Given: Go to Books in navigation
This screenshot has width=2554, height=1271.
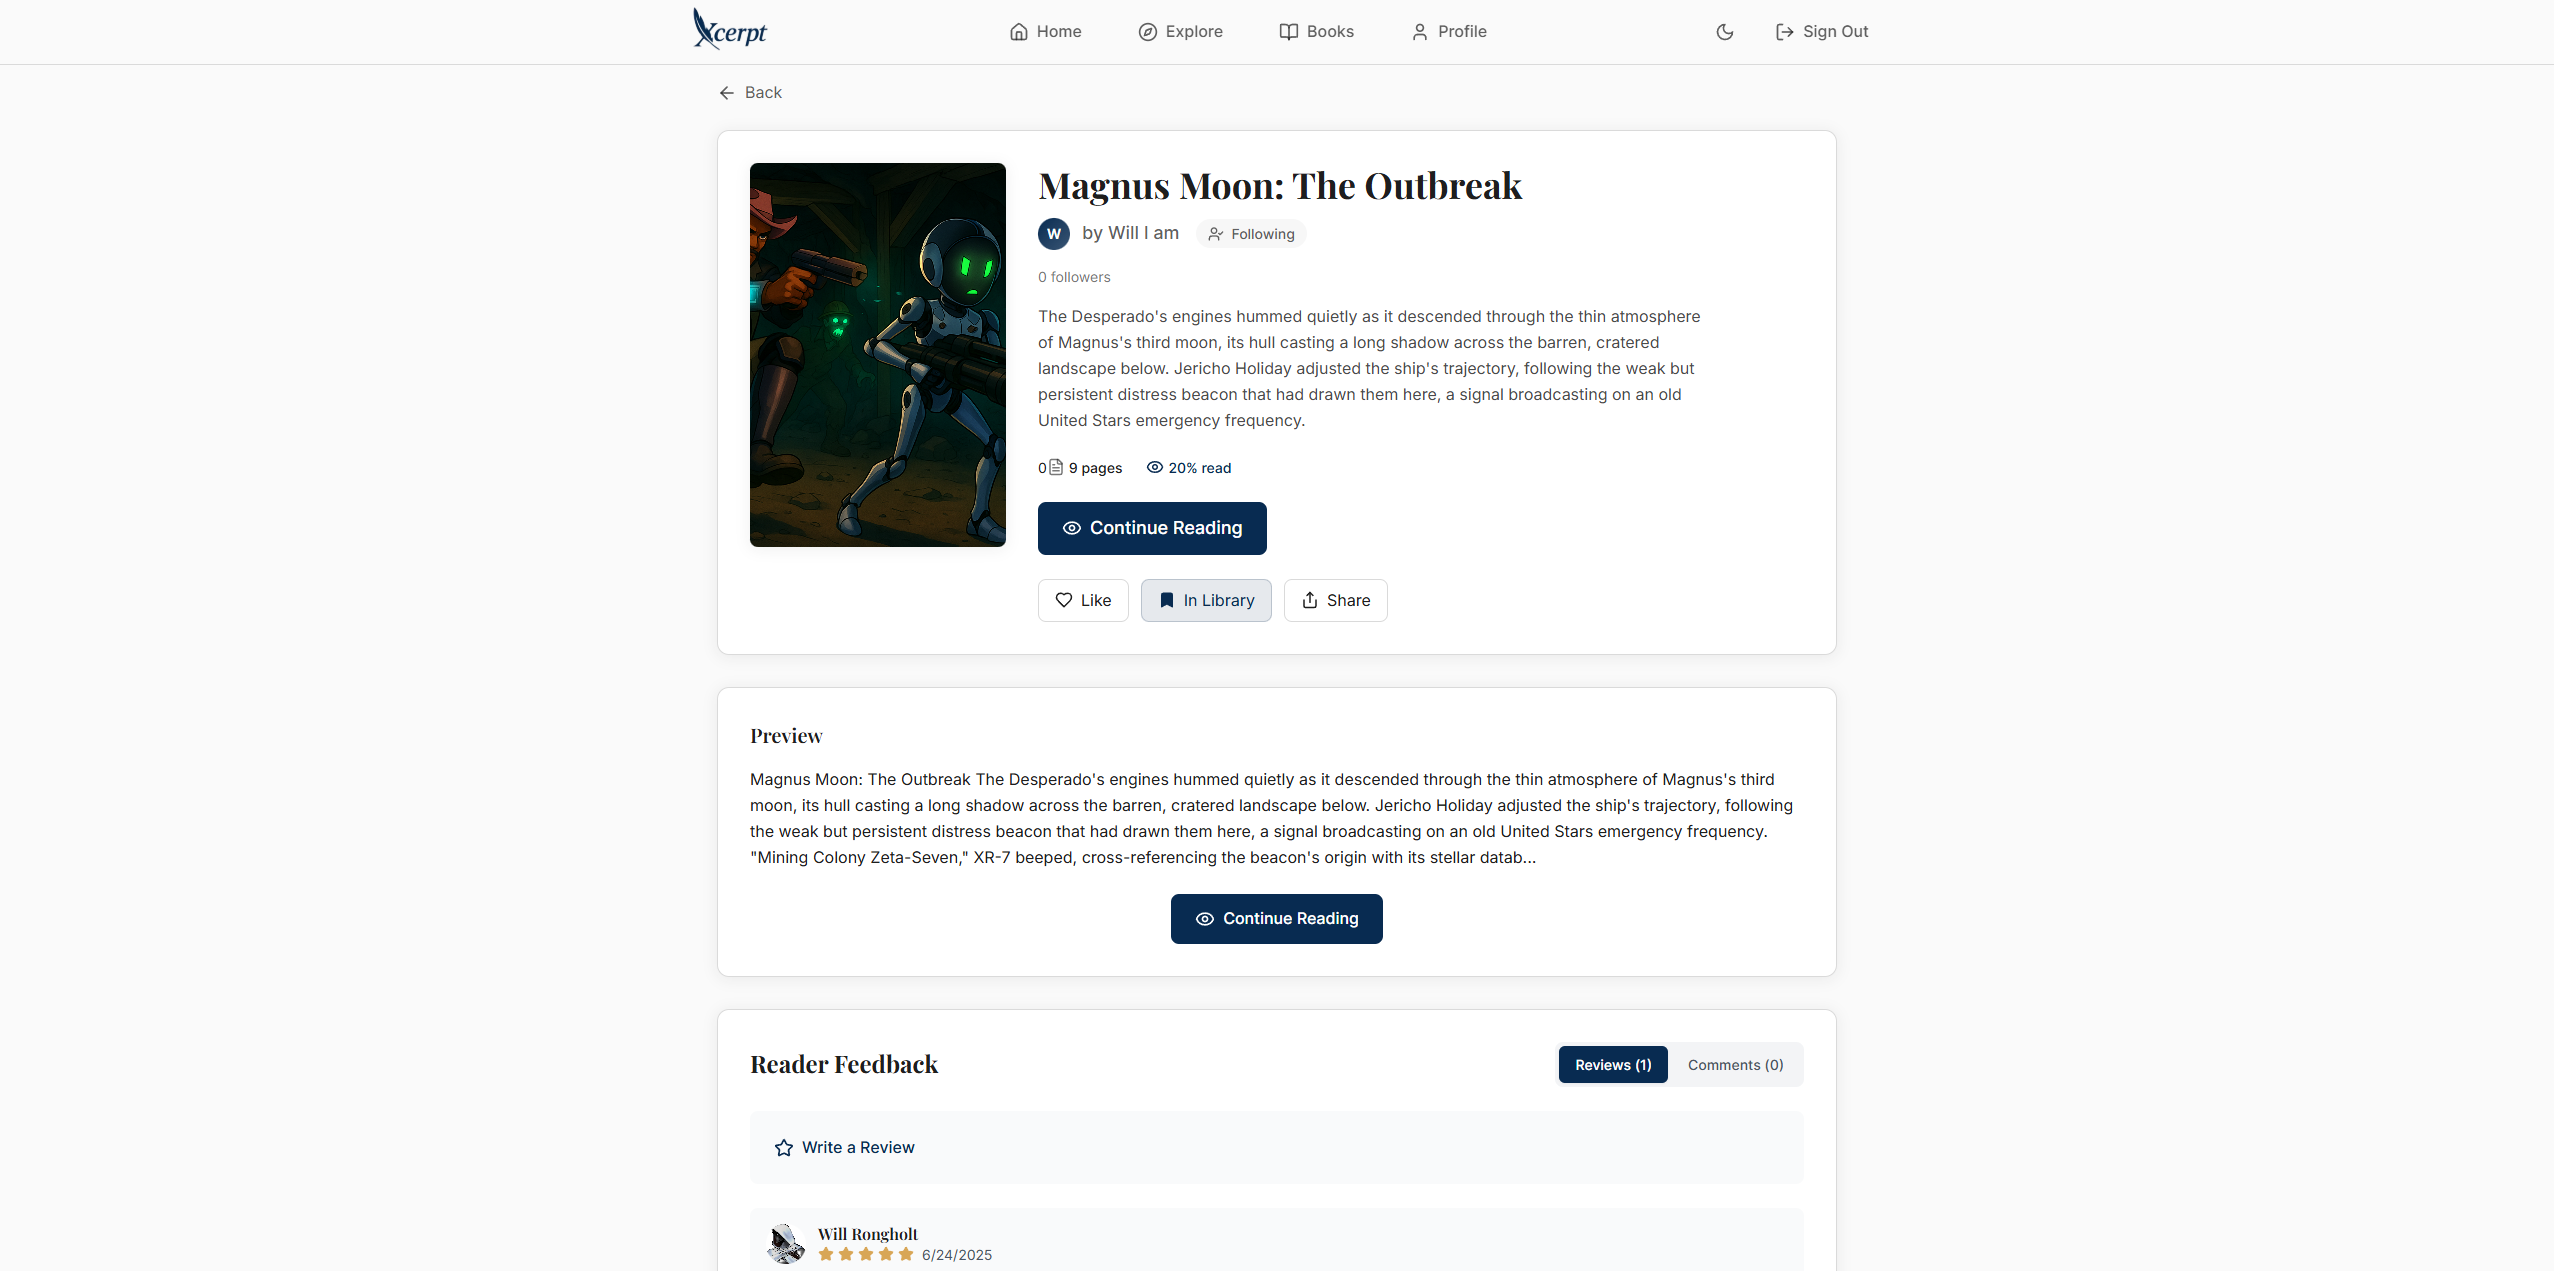Looking at the screenshot, I should point(1316,32).
